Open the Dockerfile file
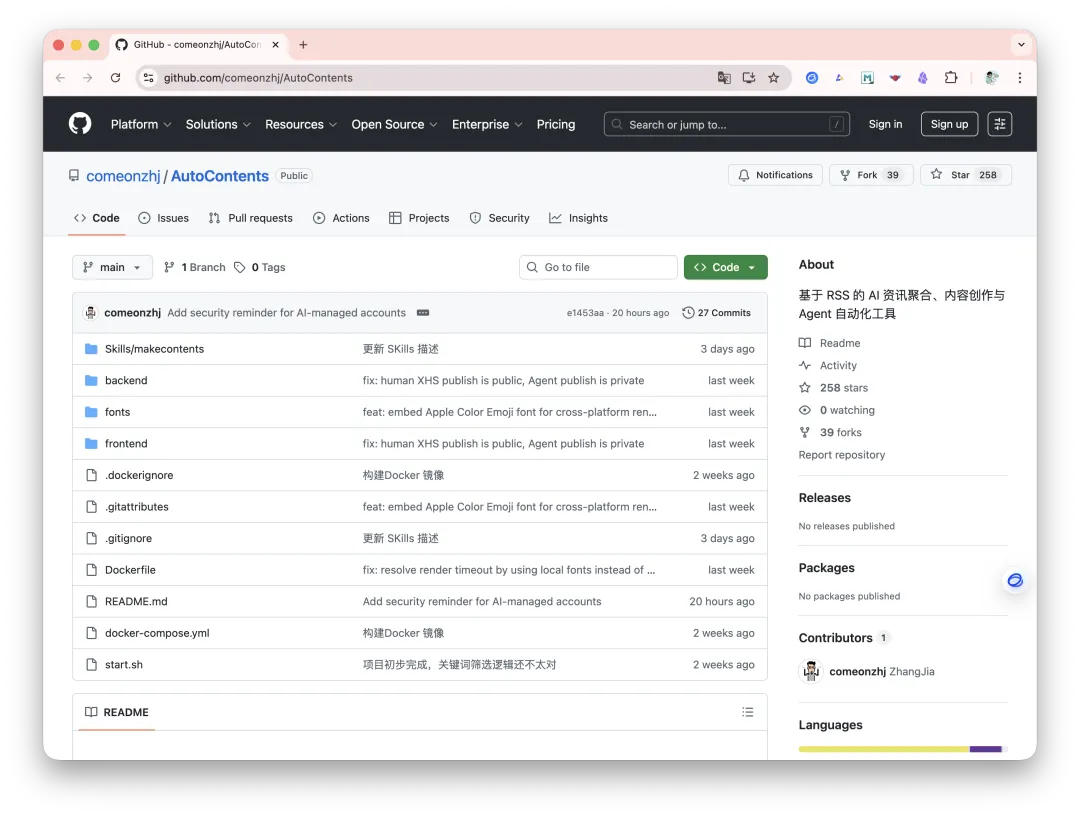 (x=130, y=570)
